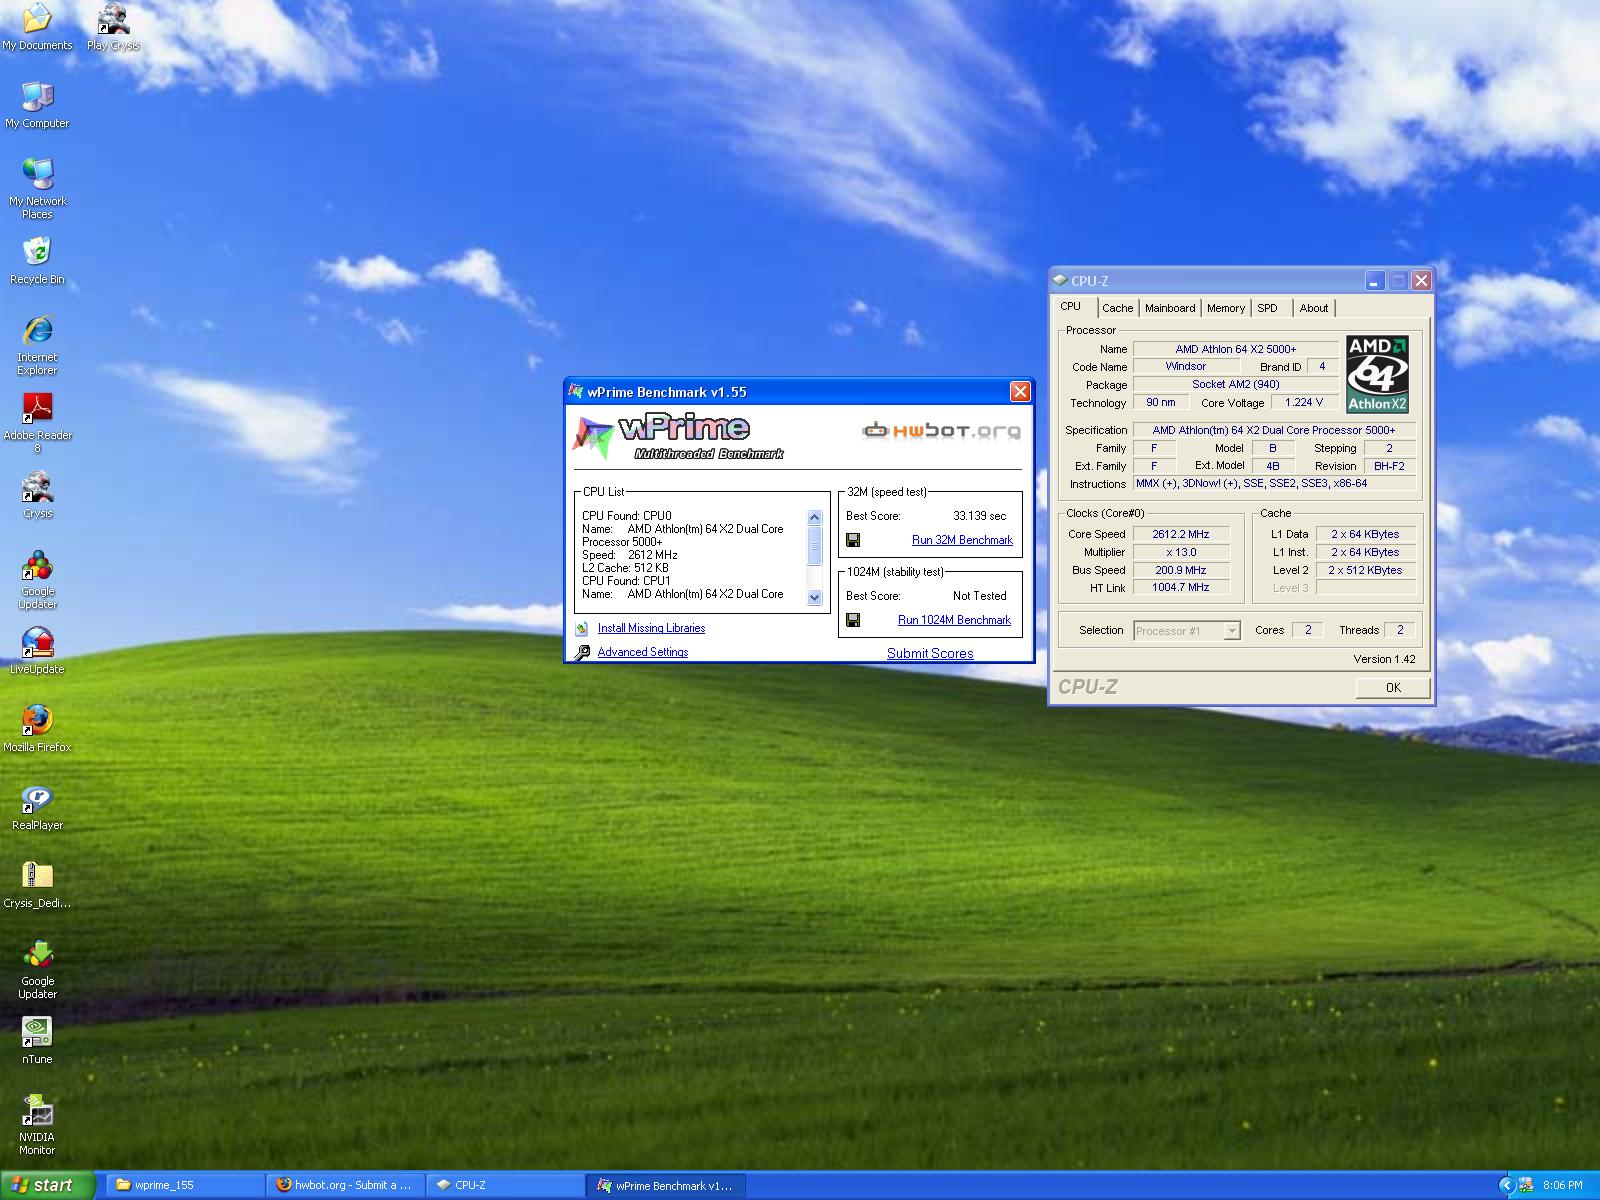Click Install Missing Libraries link
The image size is (1600, 1200).
[x=651, y=628]
